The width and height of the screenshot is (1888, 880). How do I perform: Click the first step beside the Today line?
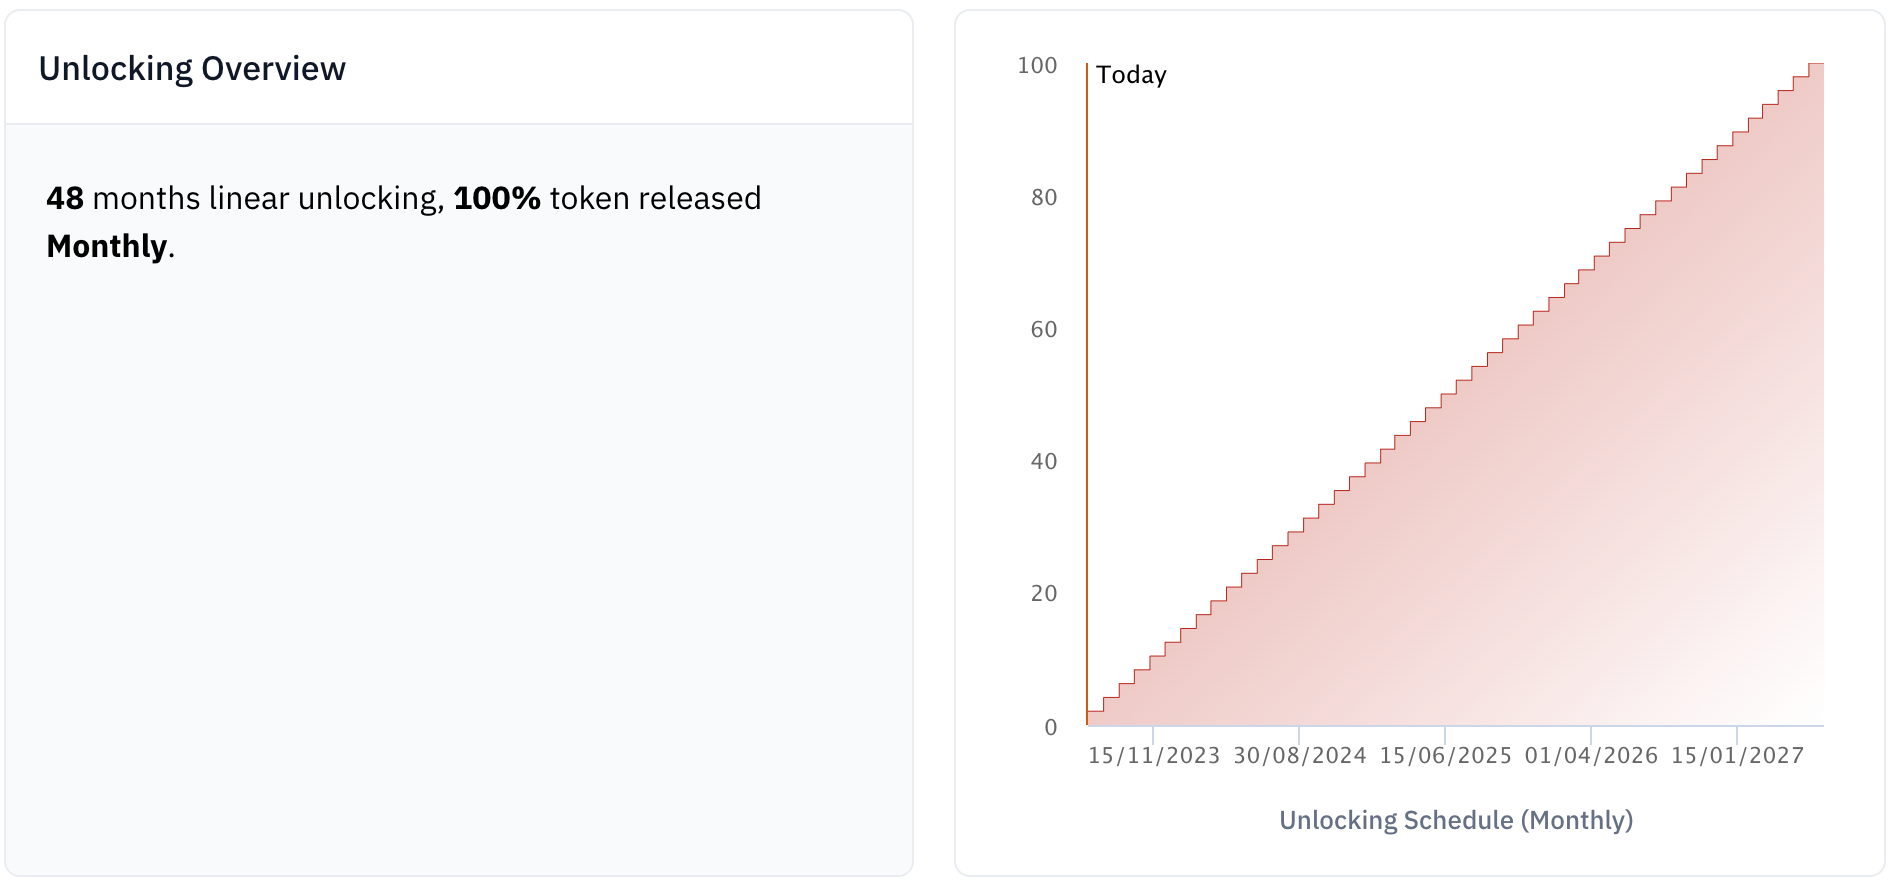click(1096, 713)
